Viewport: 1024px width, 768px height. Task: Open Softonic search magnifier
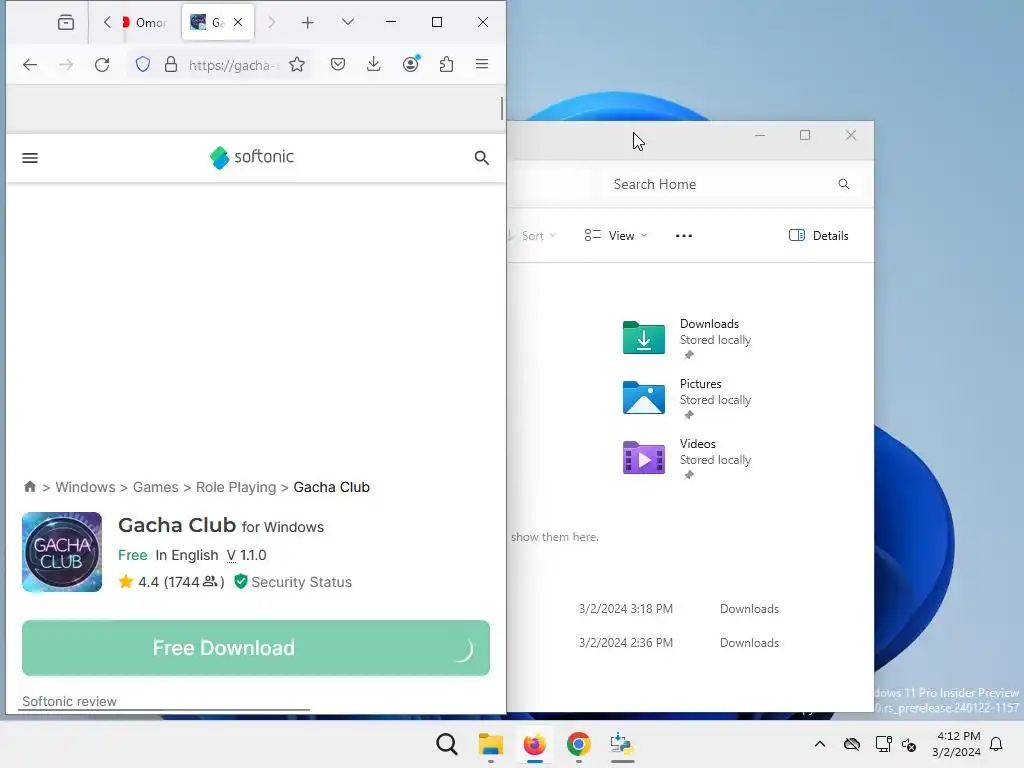click(482, 158)
